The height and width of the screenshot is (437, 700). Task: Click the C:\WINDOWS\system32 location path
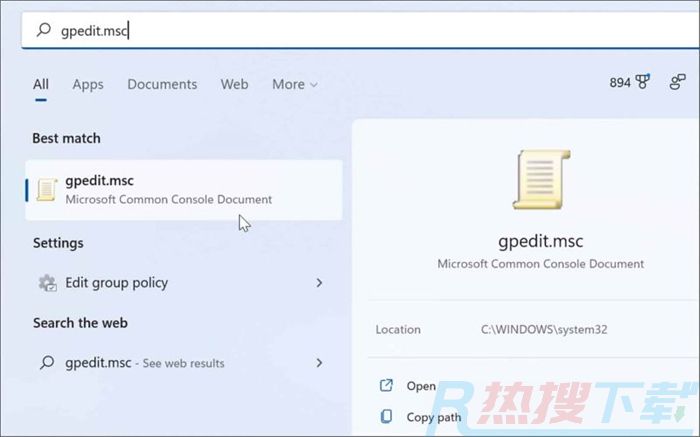tap(544, 329)
